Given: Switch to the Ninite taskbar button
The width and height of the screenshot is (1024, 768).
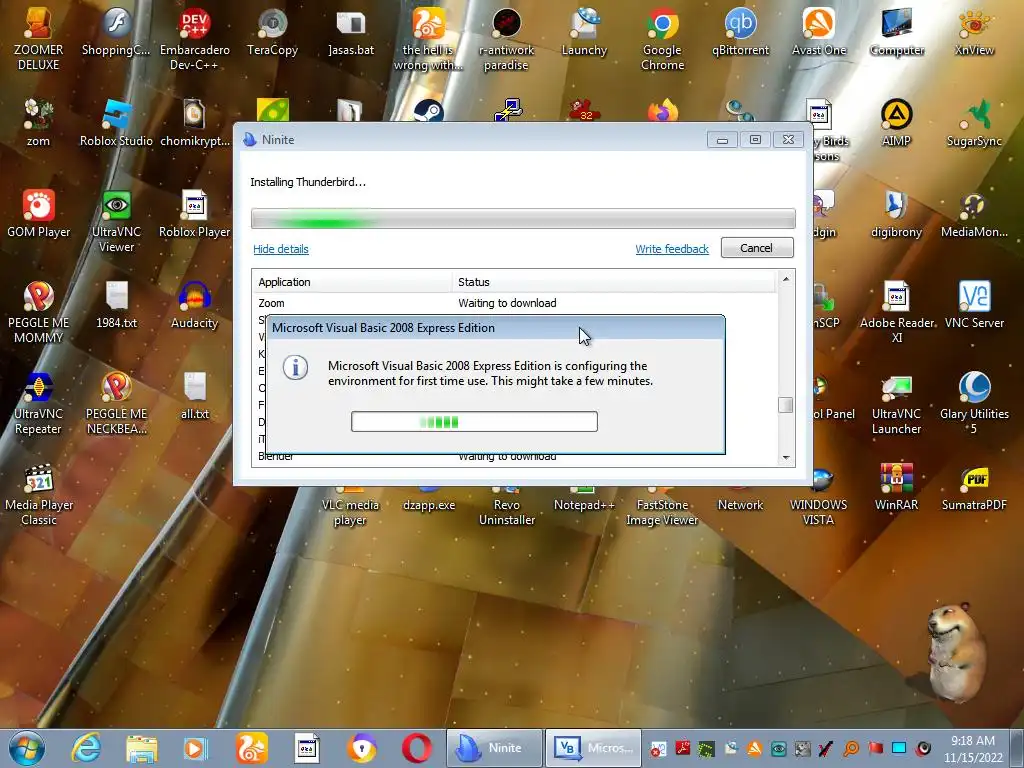Looking at the screenshot, I should coord(494,748).
